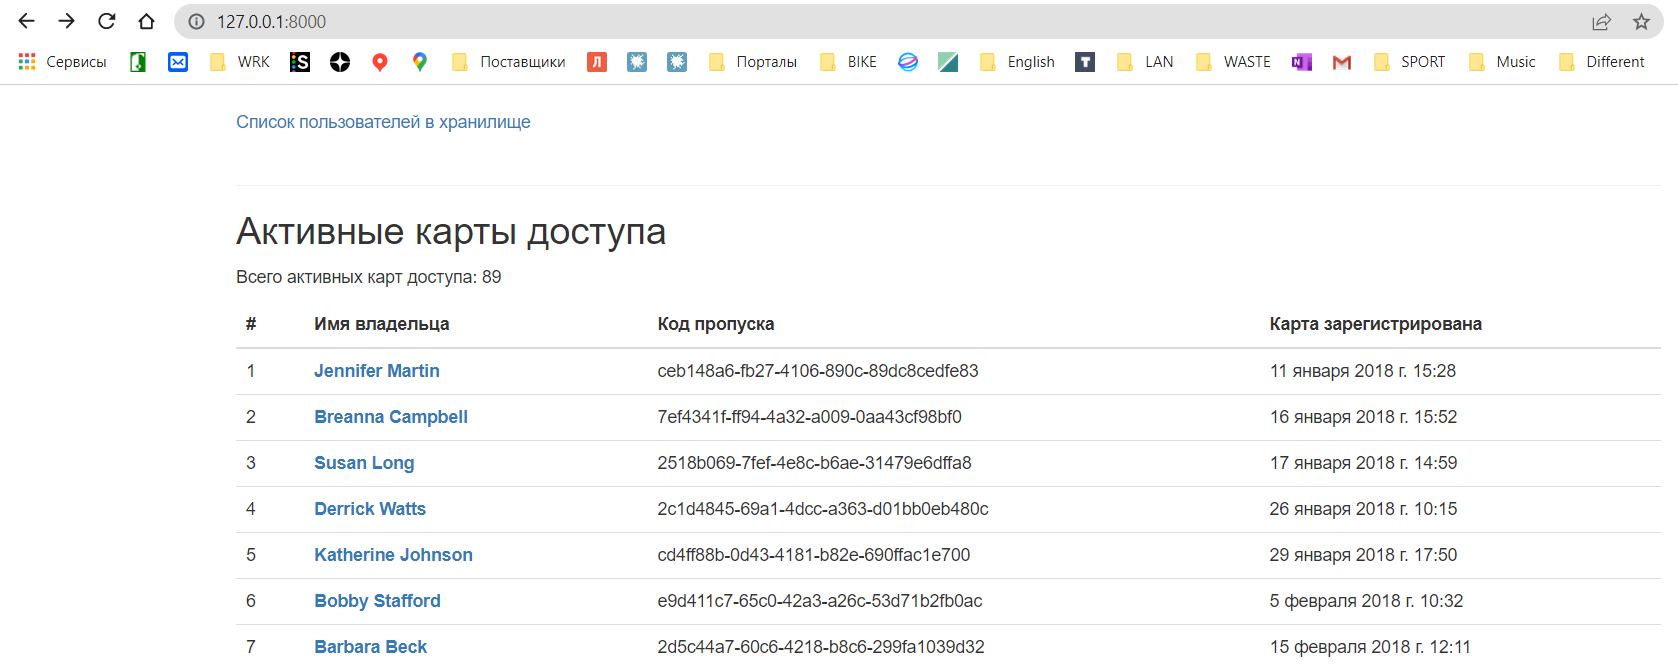Click the Всего активных карт доступа: 89 text
1678x670 pixels.
pyautogui.click(x=369, y=277)
